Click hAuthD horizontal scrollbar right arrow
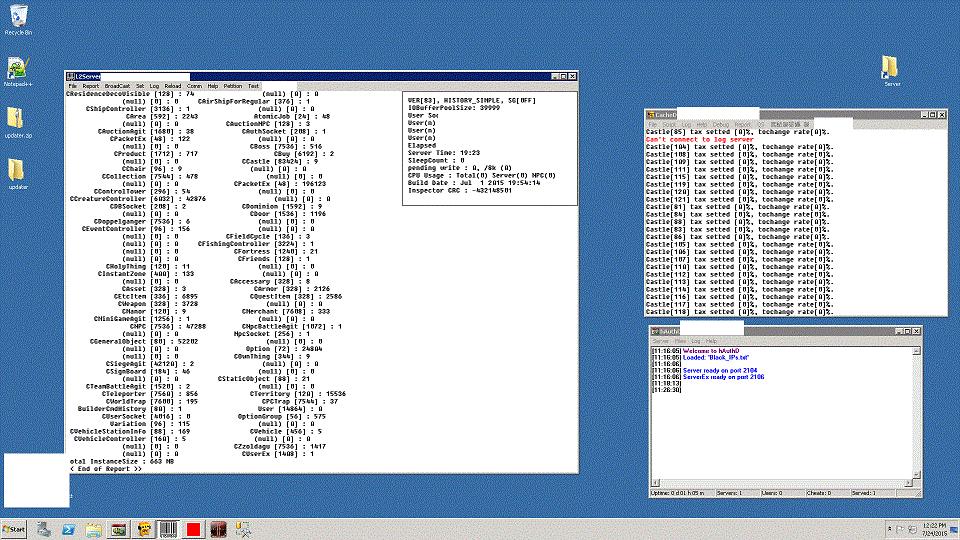The height and width of the screenshot is (540, 960). click(909, 482)
